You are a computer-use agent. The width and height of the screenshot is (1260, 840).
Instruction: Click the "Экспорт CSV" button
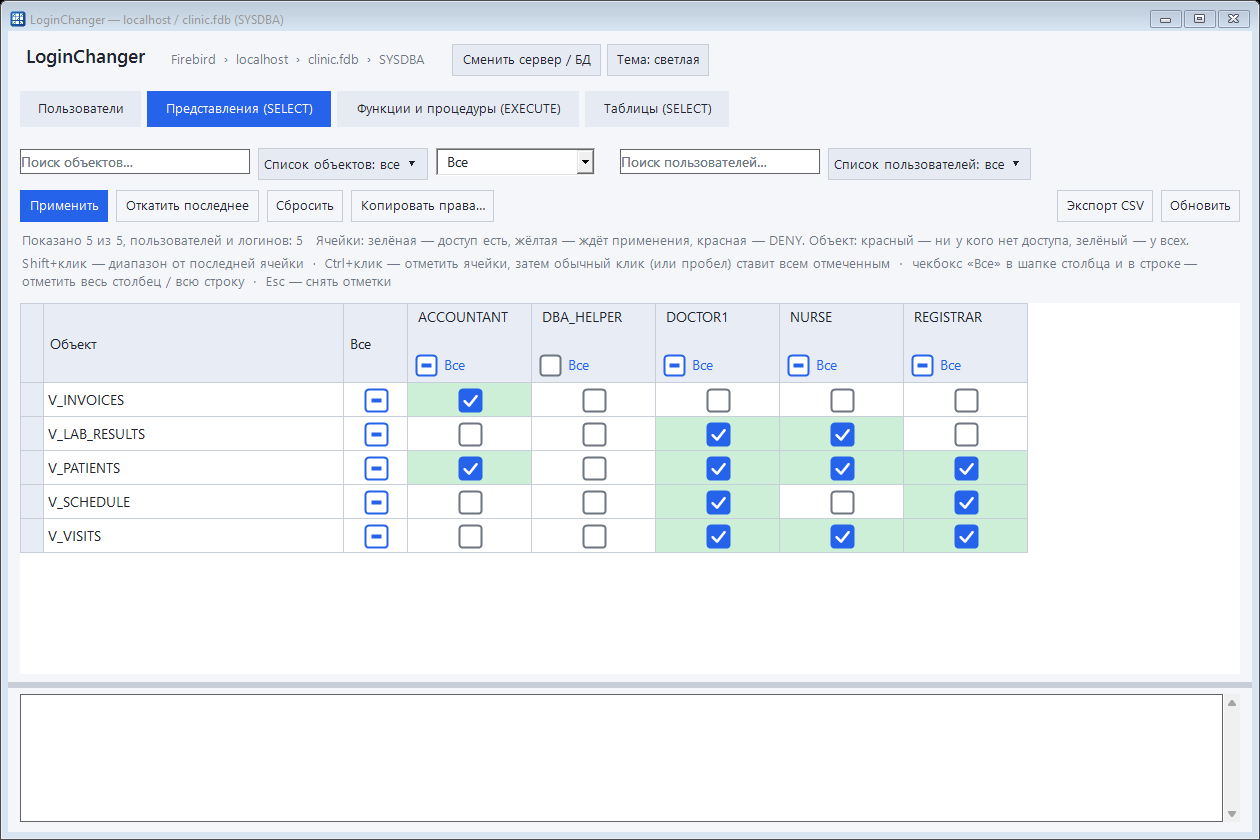click(1105, 206)
